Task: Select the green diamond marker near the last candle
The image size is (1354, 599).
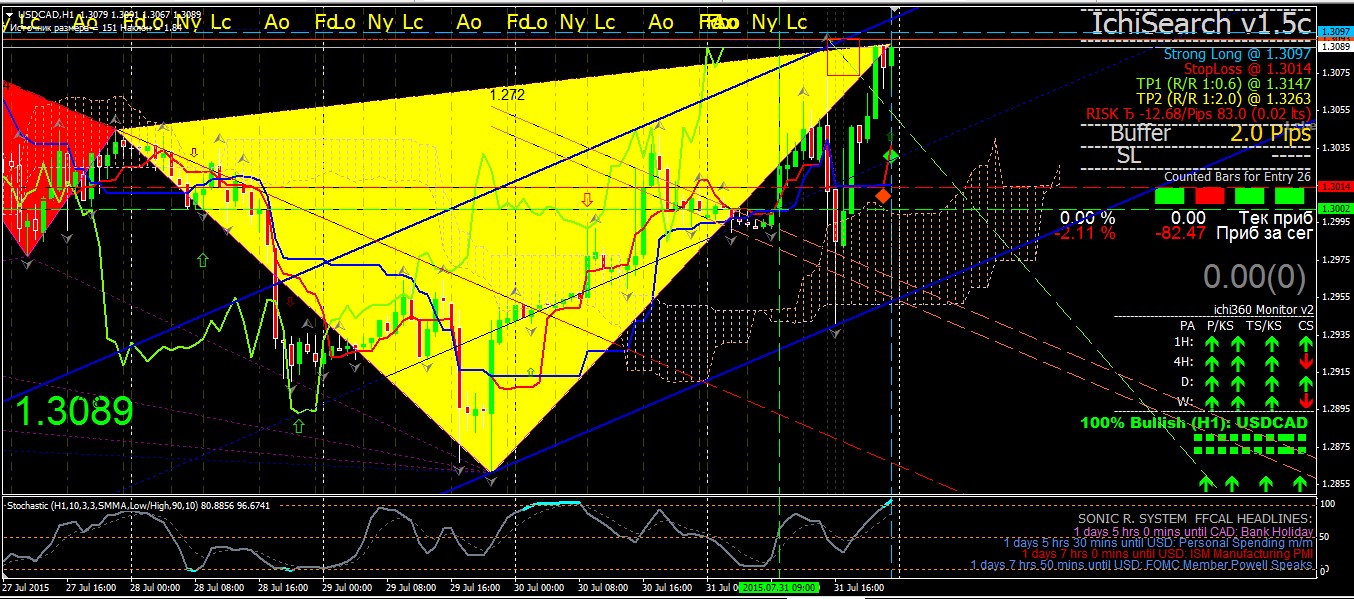Action: click(x=893, y=154)
